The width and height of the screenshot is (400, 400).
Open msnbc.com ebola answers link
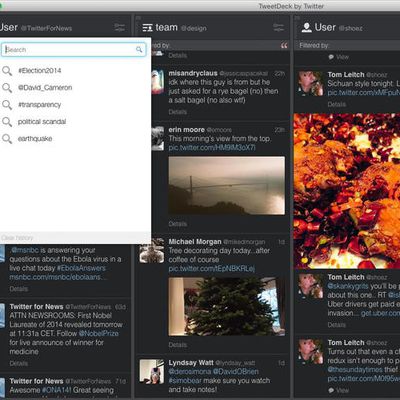tap(58, 277)
